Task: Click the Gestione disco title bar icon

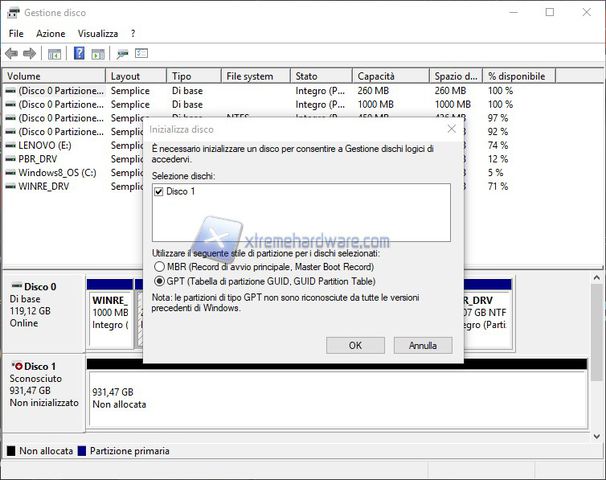Action: tap(12, 12)
